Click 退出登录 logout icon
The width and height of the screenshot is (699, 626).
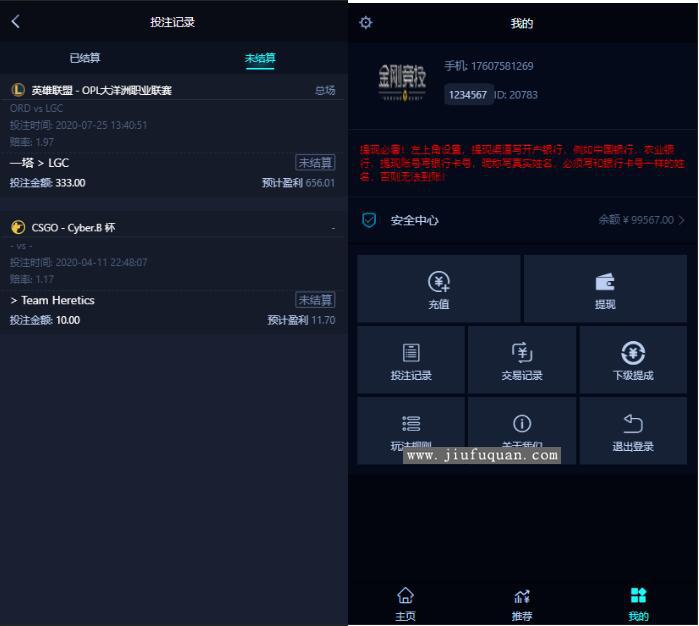pos(633,424)
